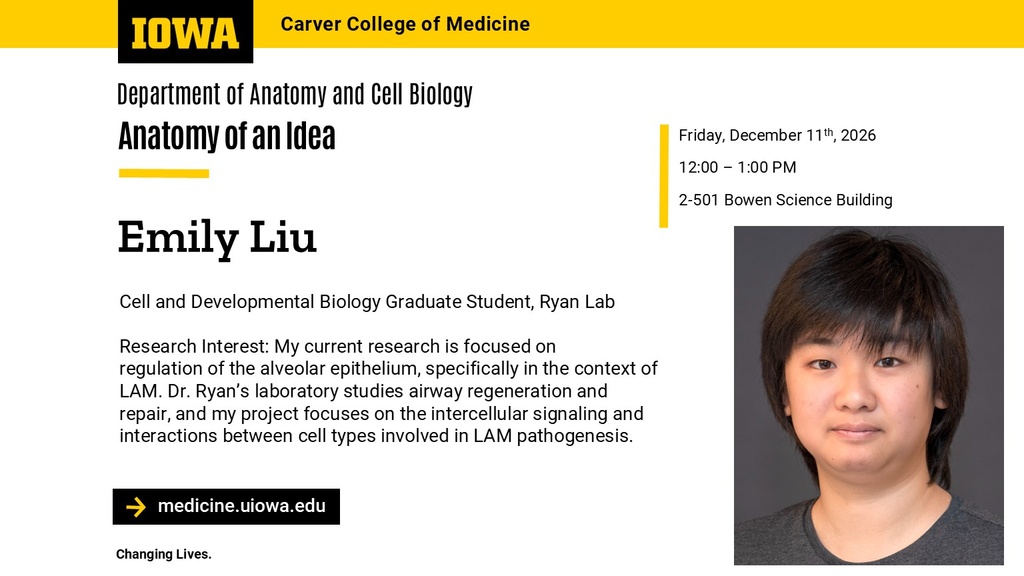Click the yellow header banner

pos(512,24)
